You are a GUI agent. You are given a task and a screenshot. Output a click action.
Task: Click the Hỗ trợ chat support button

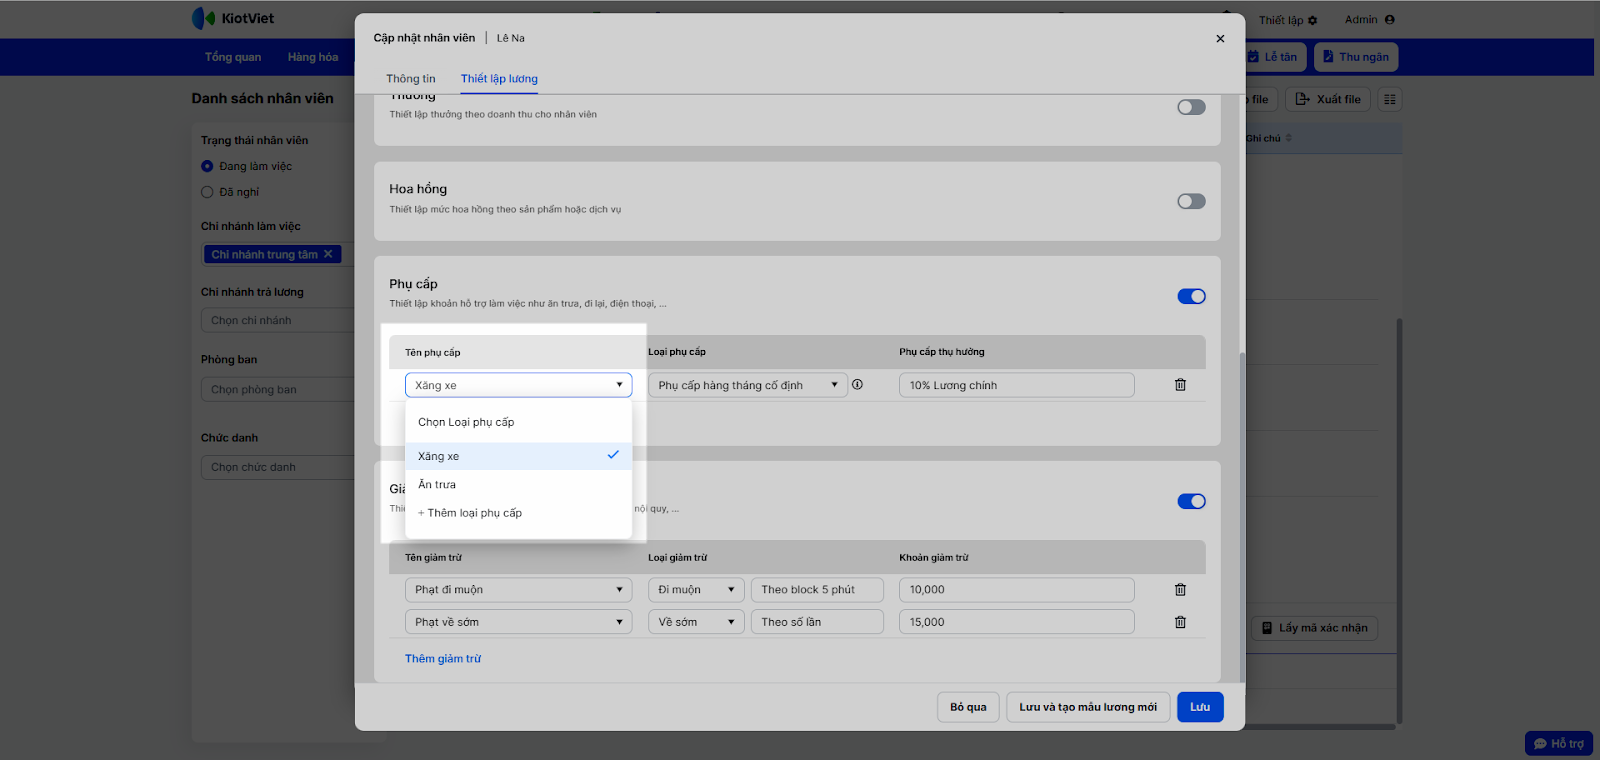pos(1558,743)
